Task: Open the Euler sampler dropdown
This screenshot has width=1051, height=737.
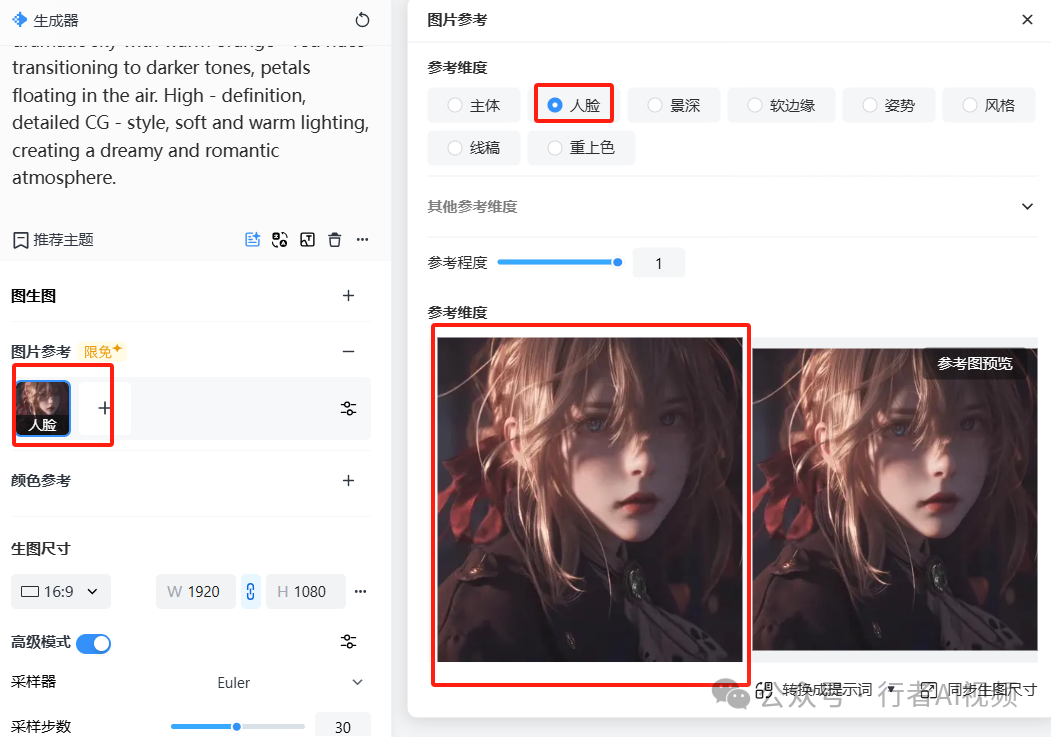Action: click(x=290, y=683)
